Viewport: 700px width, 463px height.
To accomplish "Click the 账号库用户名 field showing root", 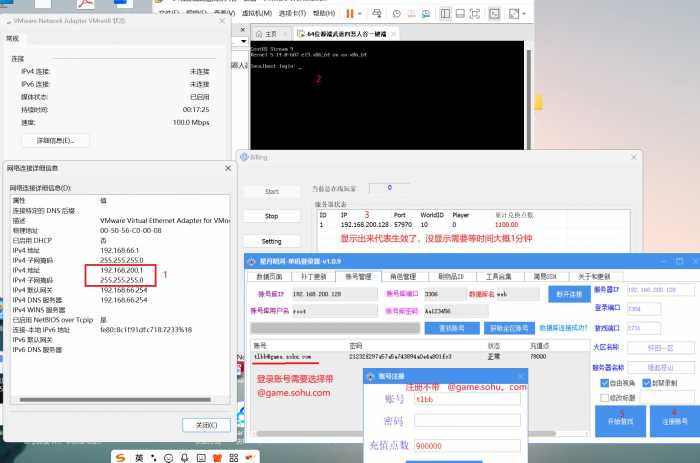I will click(333, 311).
